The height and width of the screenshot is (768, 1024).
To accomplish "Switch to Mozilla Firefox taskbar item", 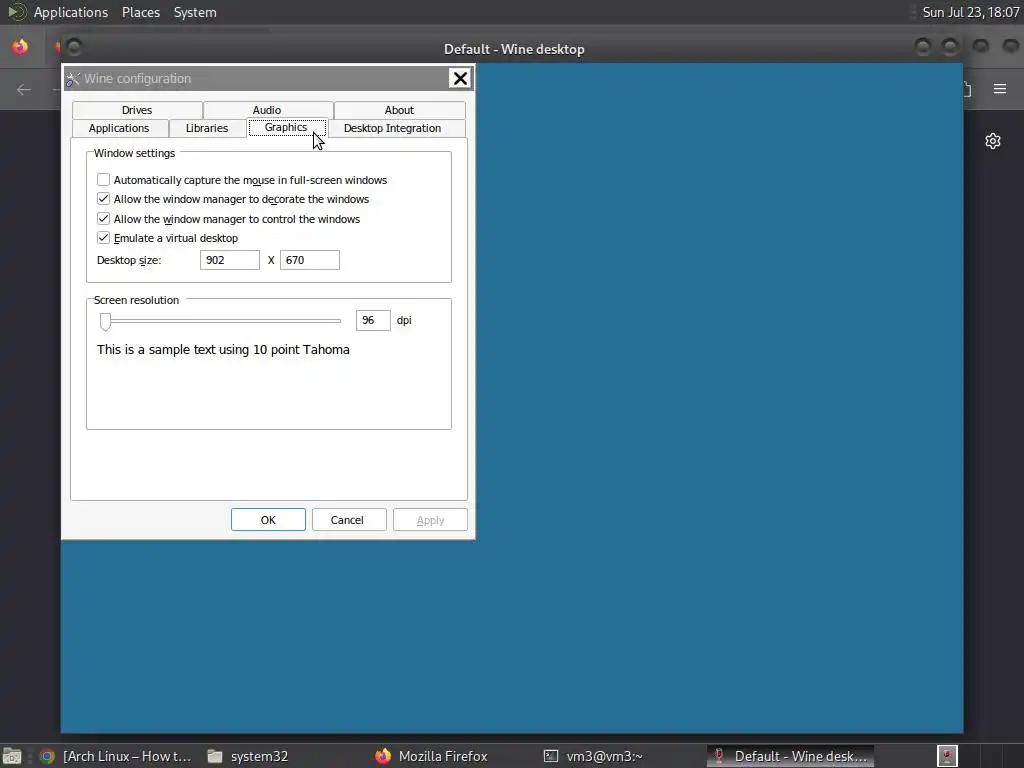I will click(431, 756).
